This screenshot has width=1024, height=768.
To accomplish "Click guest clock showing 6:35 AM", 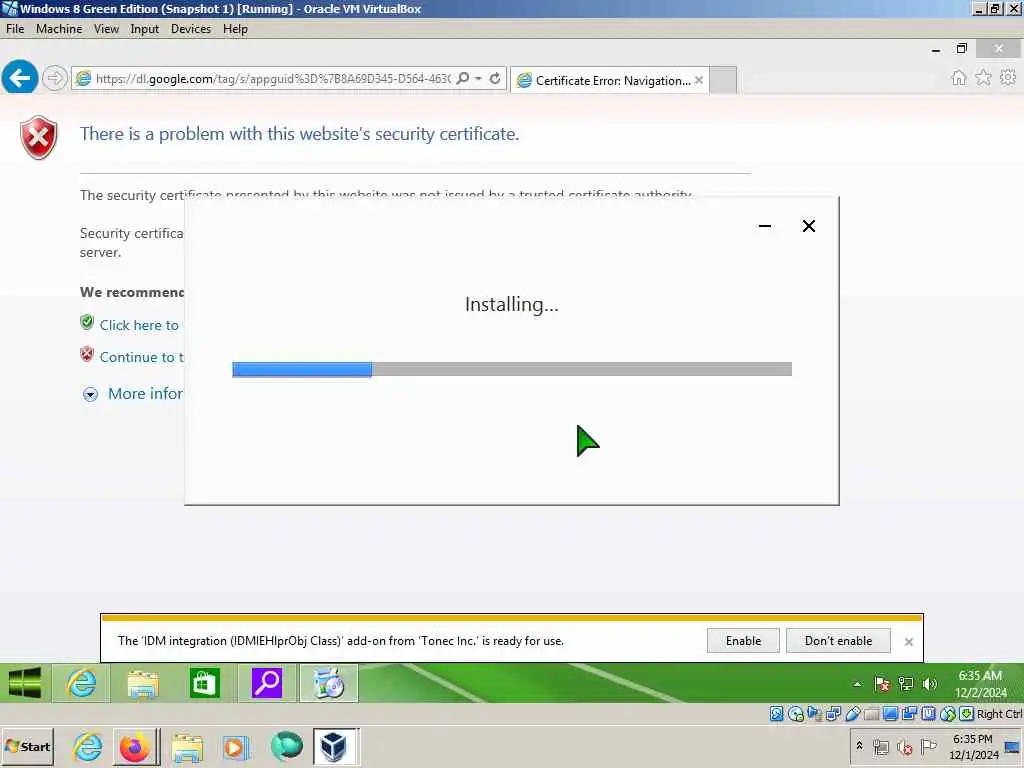I will (980, 684).
